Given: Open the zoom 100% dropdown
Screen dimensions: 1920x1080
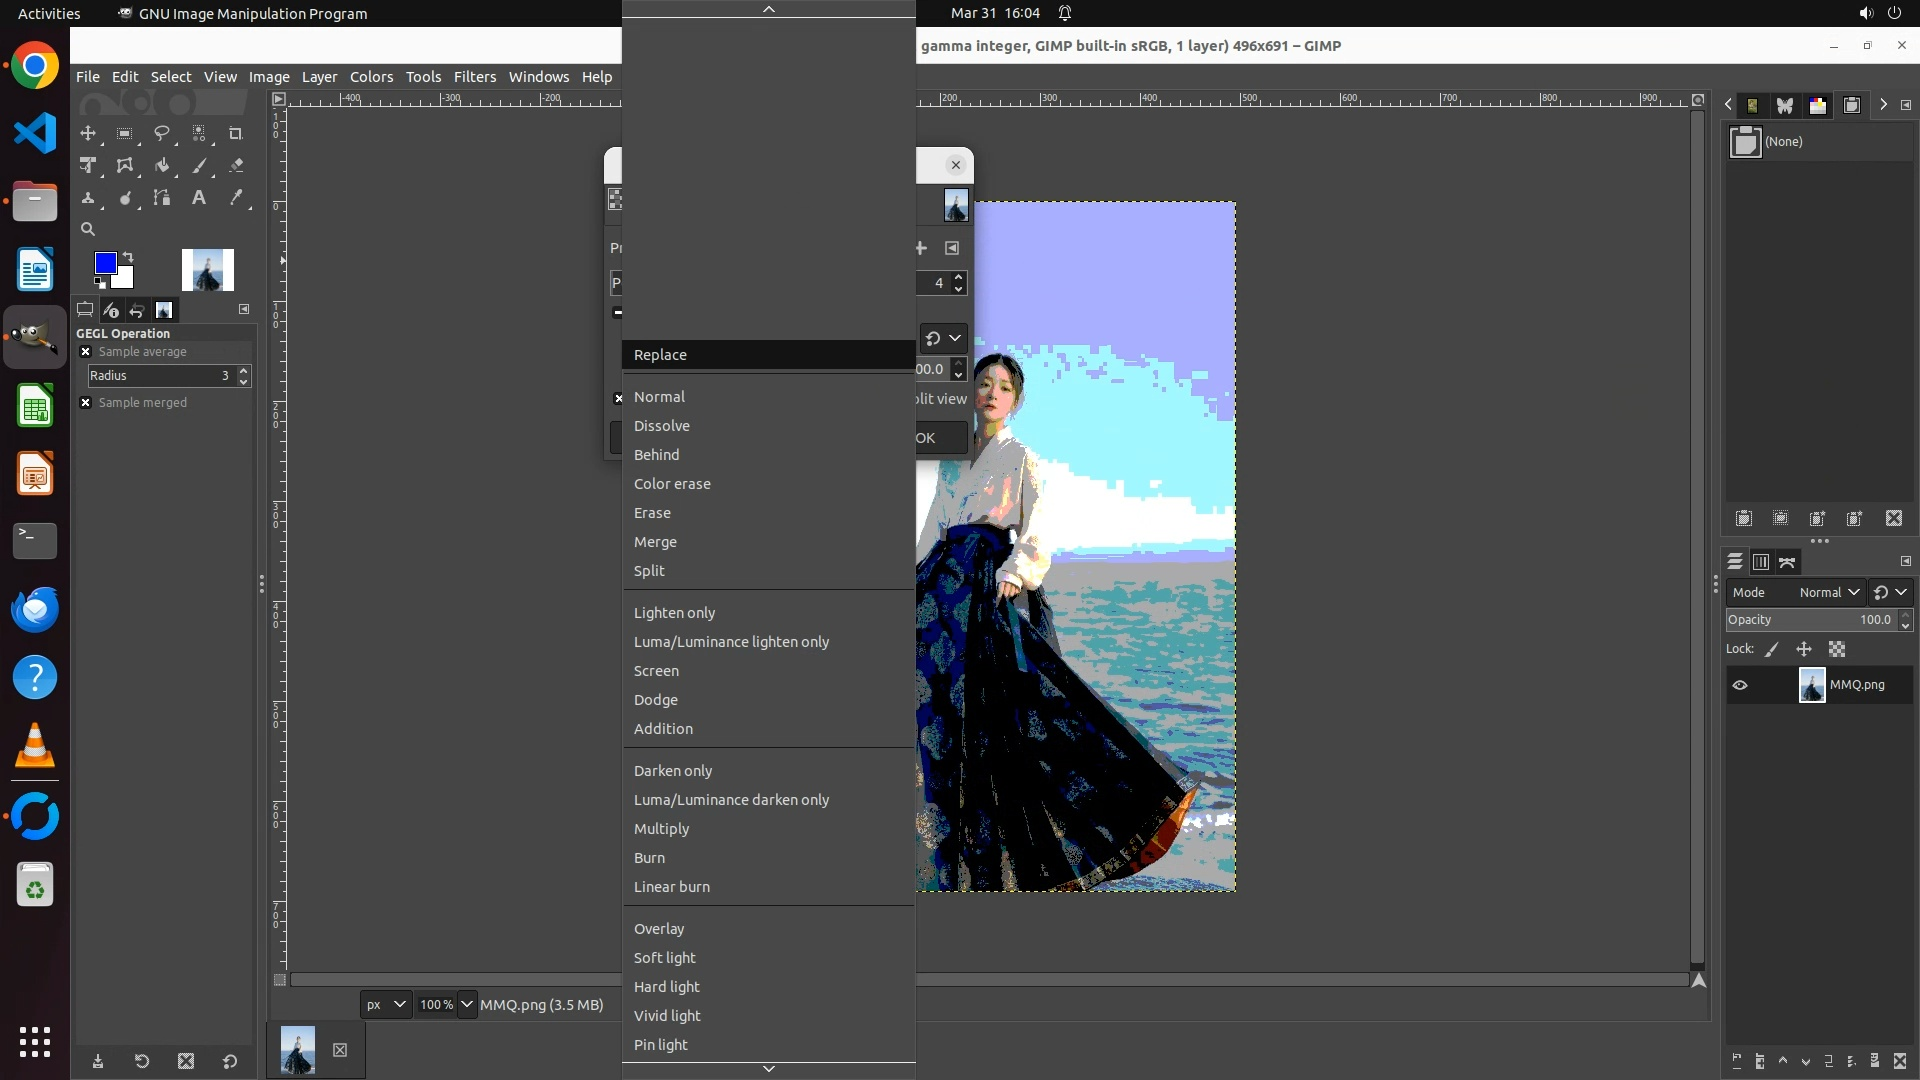Looking at the screenshot, I should [x=467, y=1004].
